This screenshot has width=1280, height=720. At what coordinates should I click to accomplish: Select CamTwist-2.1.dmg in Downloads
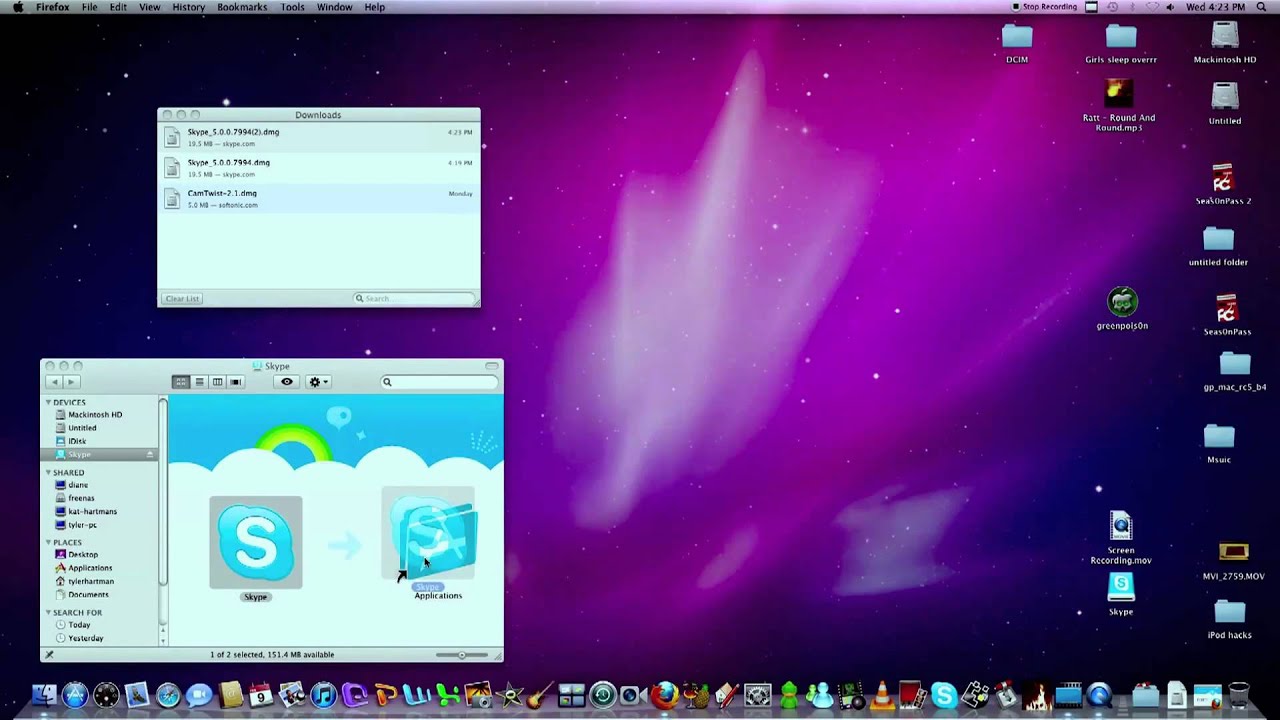point(319,198)
